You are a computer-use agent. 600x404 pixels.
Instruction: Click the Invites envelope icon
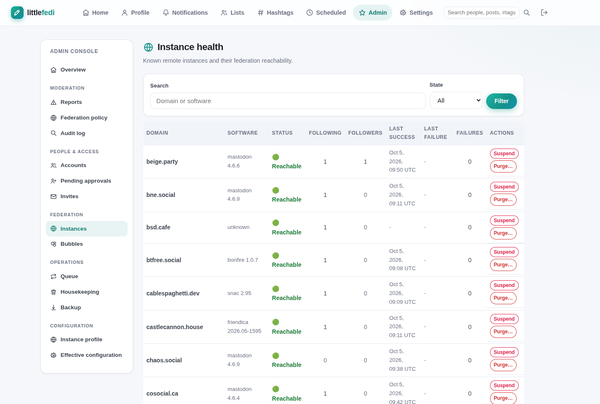(x=54, y=197)
